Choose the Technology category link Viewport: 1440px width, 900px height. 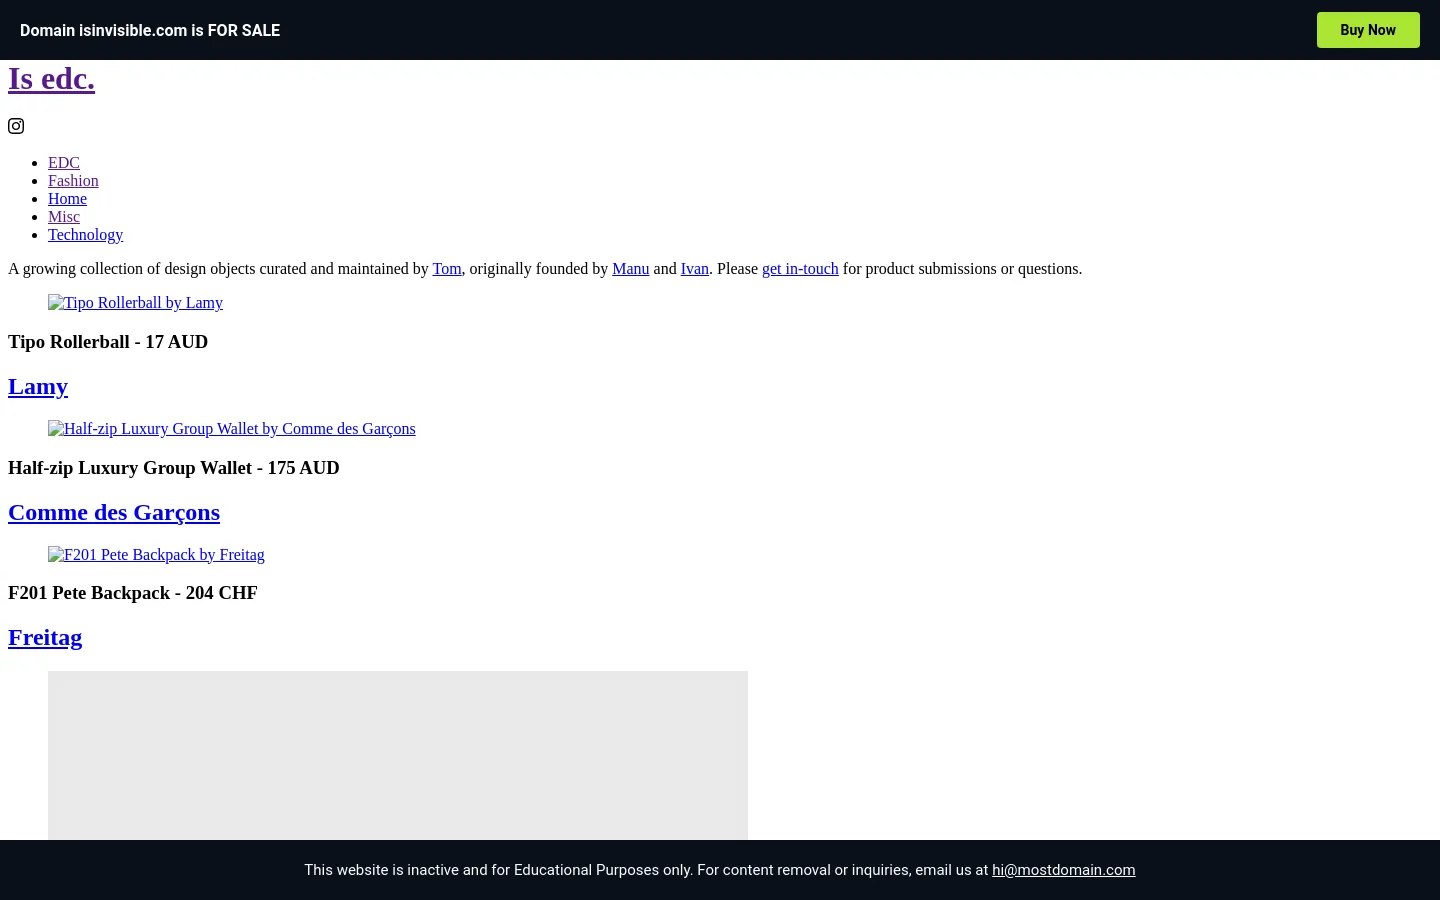(x=85, y=235)
